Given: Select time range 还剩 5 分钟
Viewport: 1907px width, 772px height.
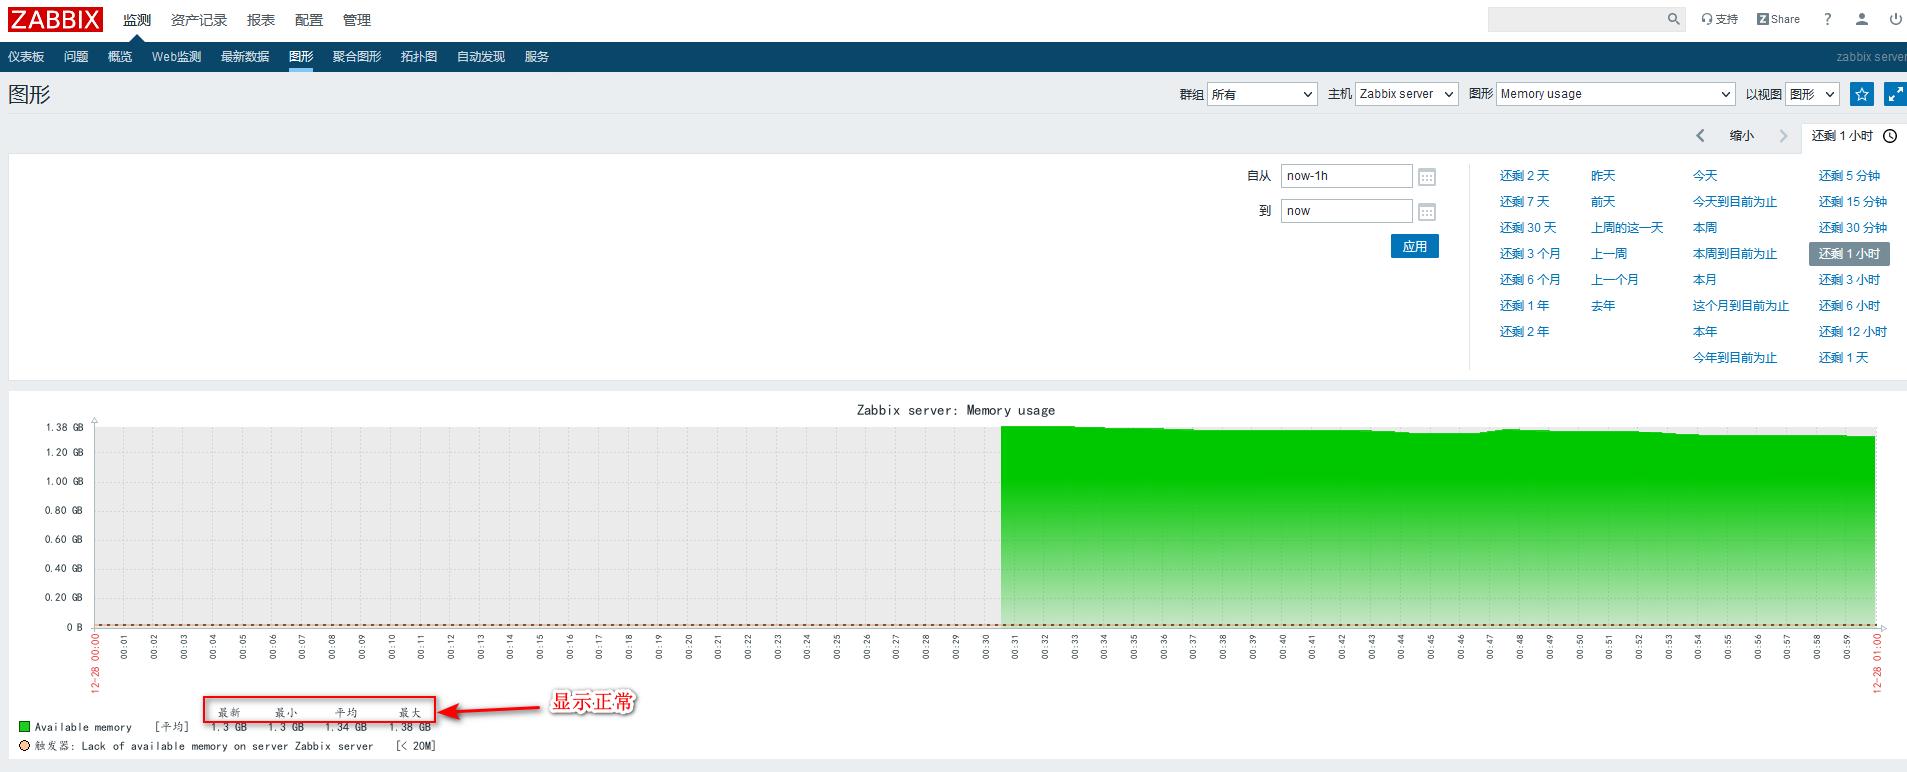Looking at the screenshot, I should tap(1849, 175).
